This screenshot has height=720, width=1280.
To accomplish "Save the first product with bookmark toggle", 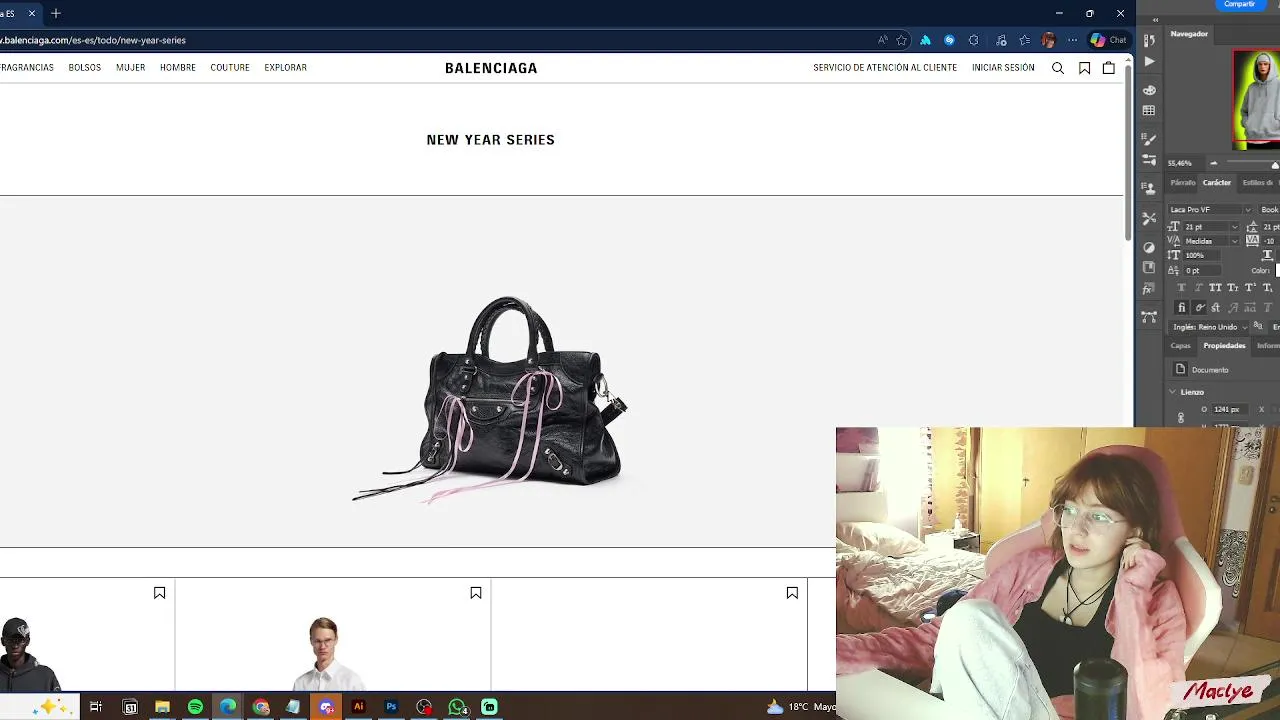I will tap(159, 593).
